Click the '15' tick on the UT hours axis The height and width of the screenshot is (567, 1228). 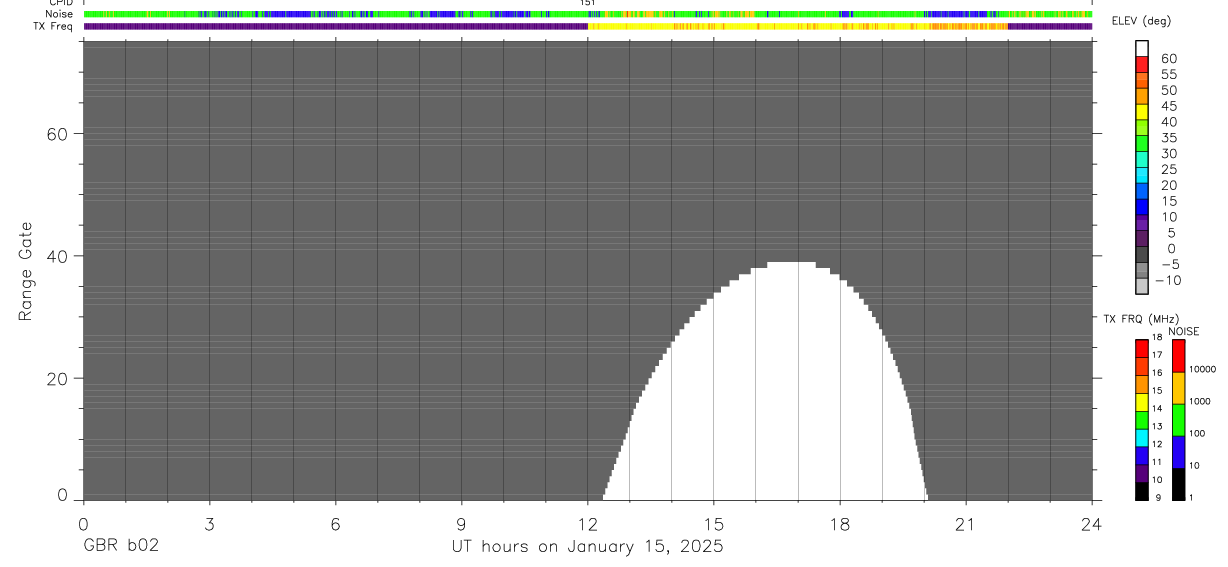(713, 524)
